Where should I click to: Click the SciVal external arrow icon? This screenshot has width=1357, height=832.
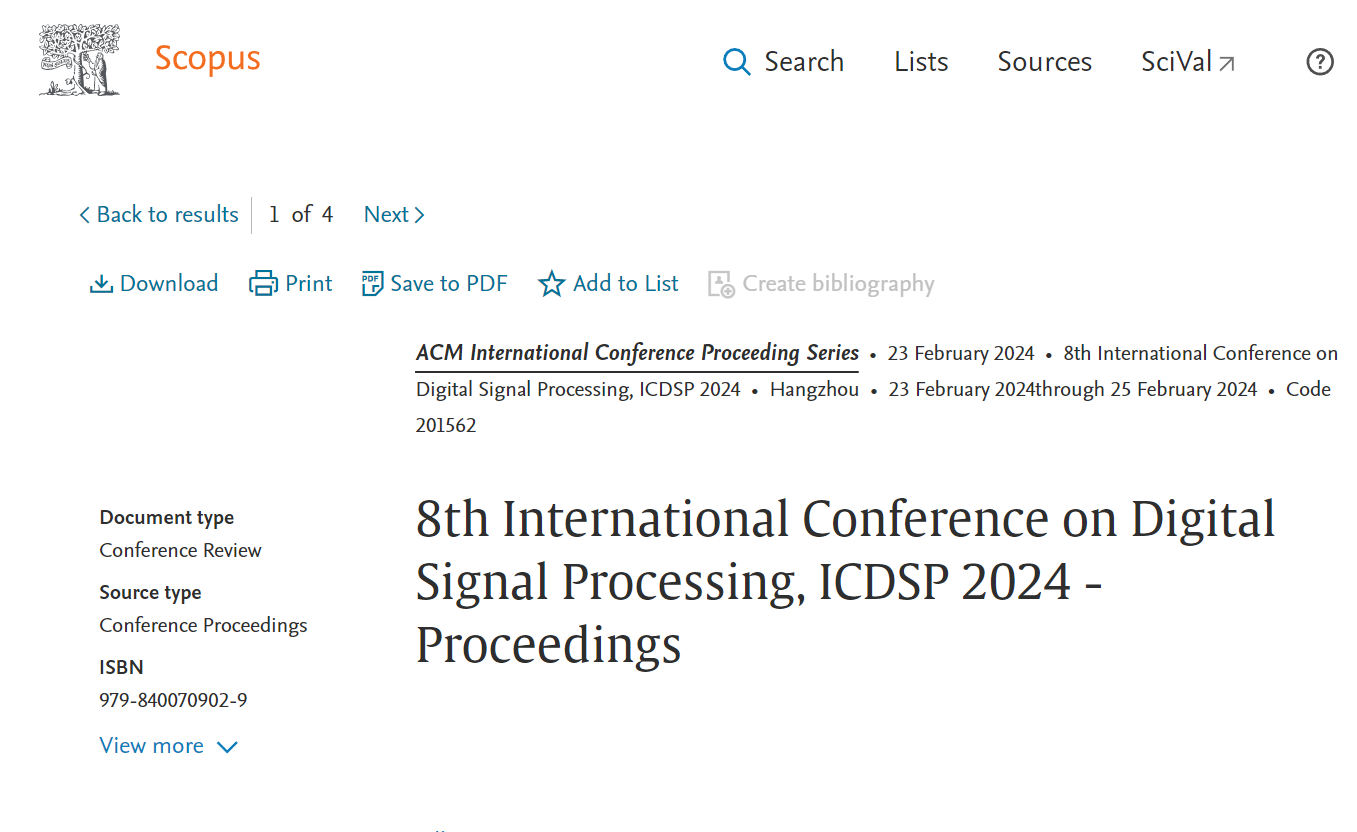coord(1227,64)
